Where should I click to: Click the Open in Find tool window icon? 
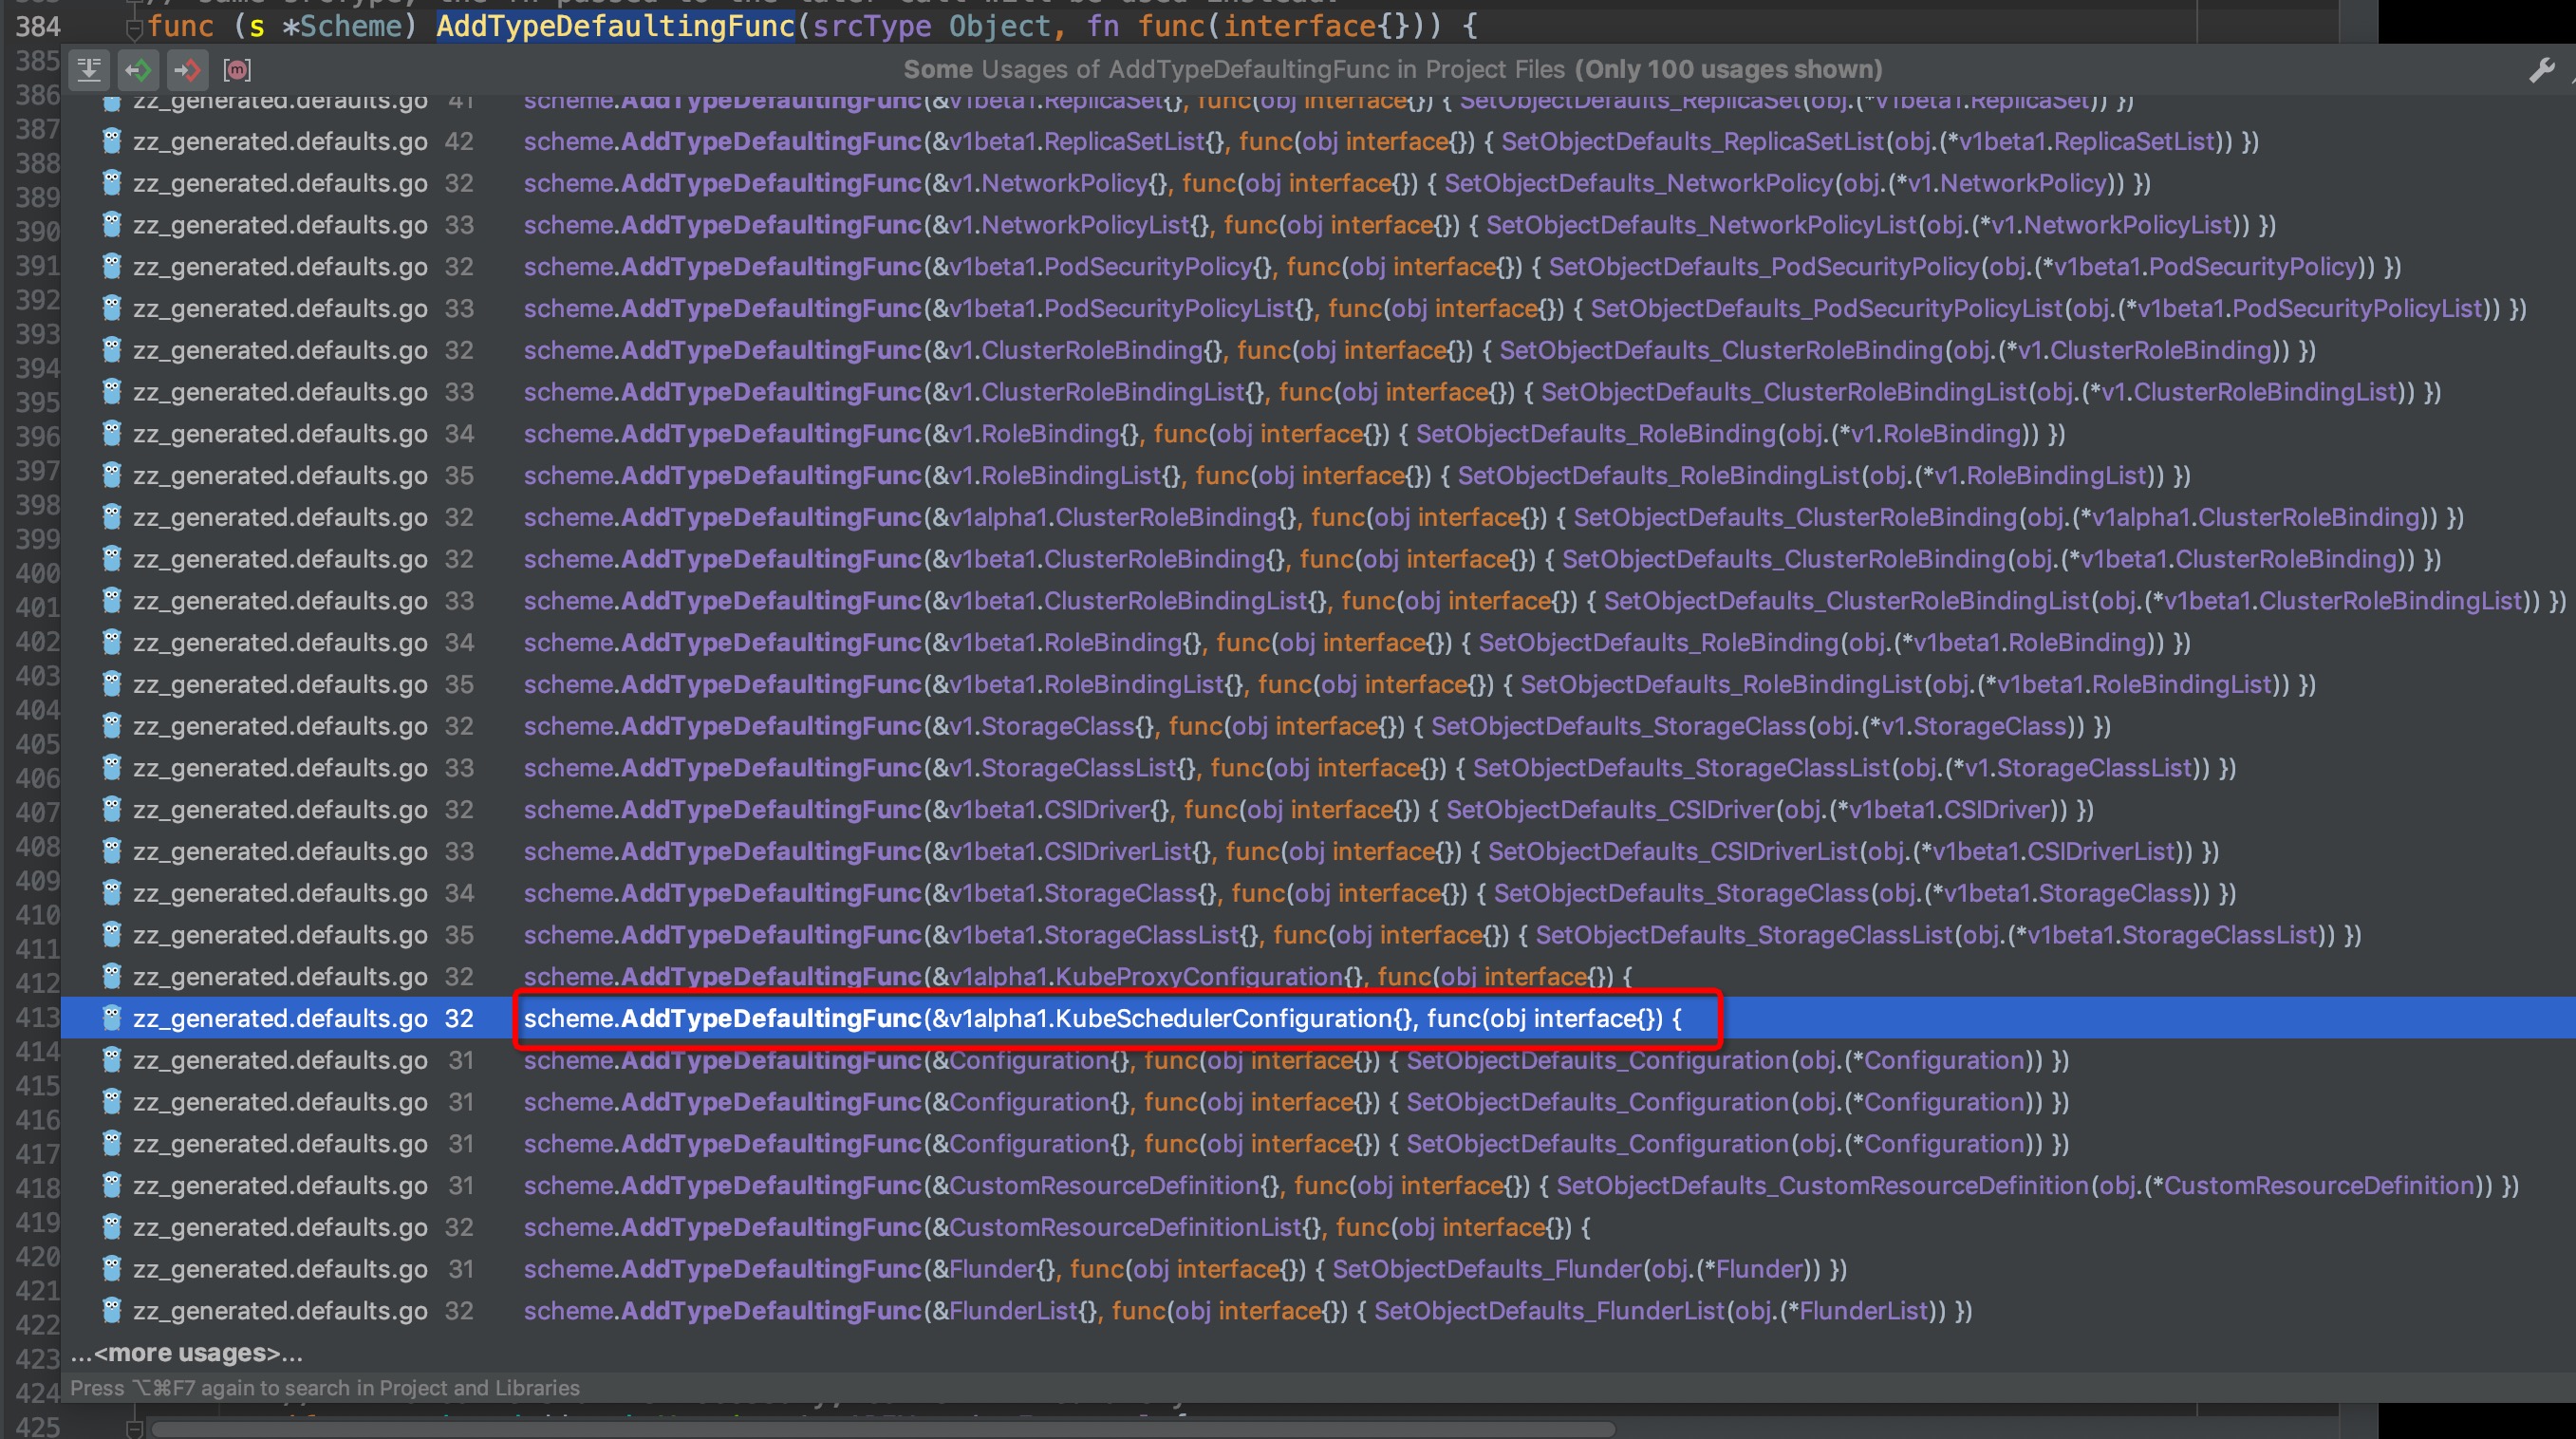(89, 69)
